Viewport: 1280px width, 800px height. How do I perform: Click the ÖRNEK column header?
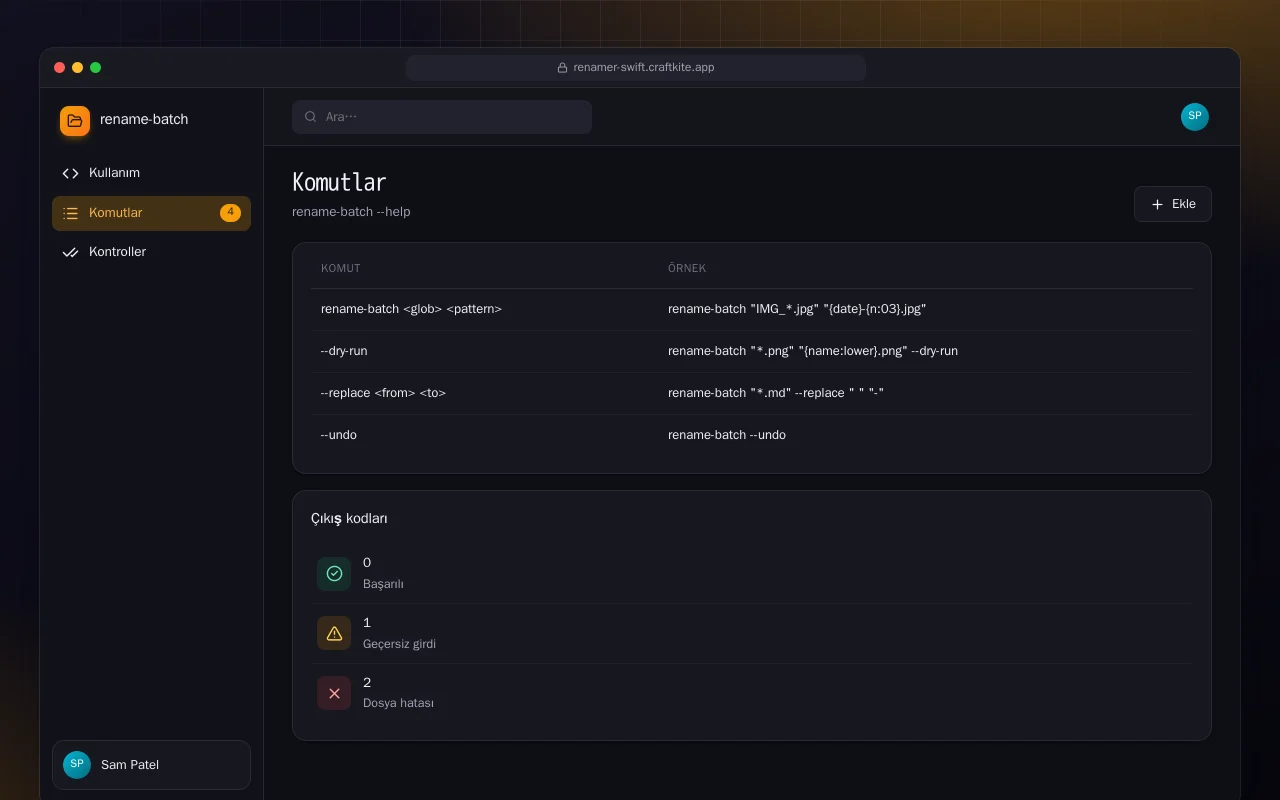[x=687, y=269]
